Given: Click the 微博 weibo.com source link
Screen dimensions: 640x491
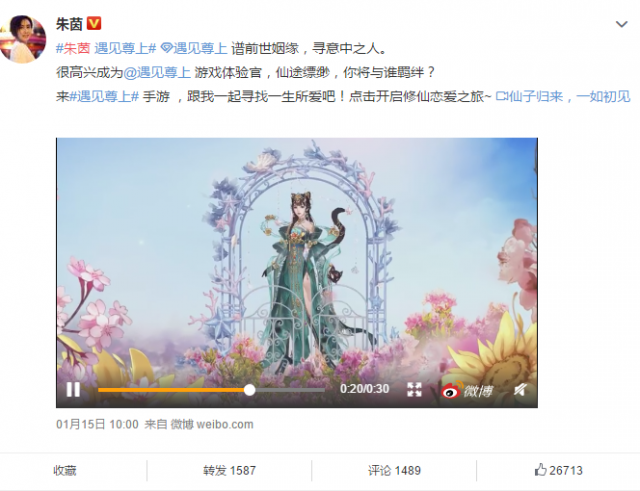Looking at the screenshot, I should pos(212,424).
